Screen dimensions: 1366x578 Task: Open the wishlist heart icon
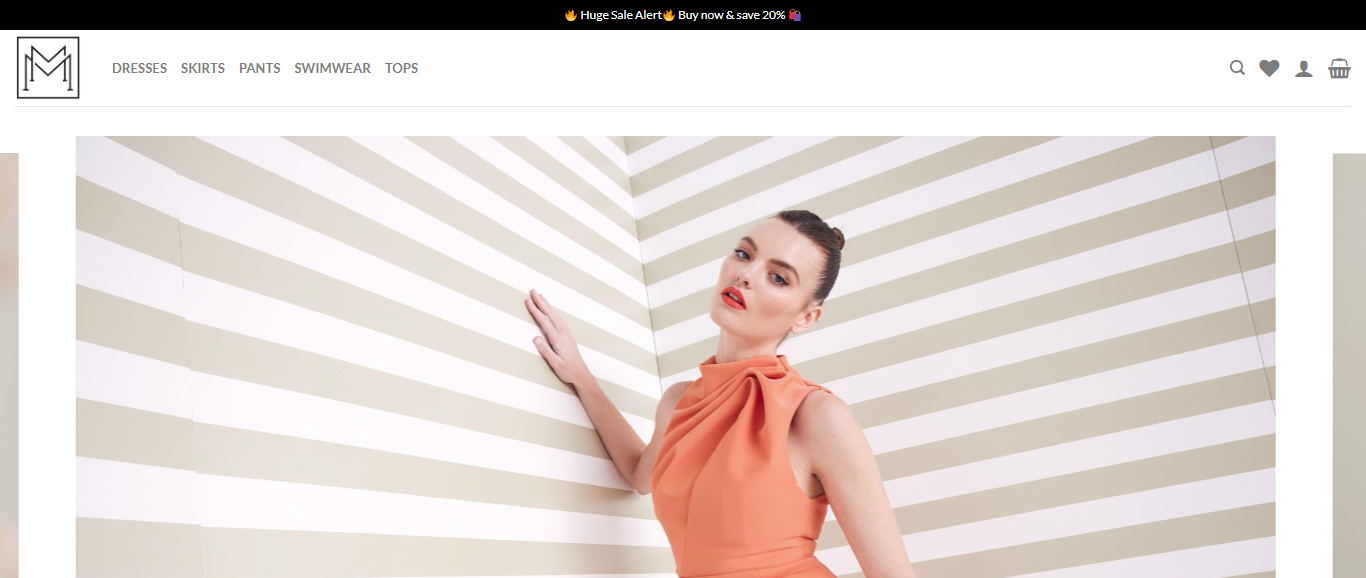(x=1269, y=68)
